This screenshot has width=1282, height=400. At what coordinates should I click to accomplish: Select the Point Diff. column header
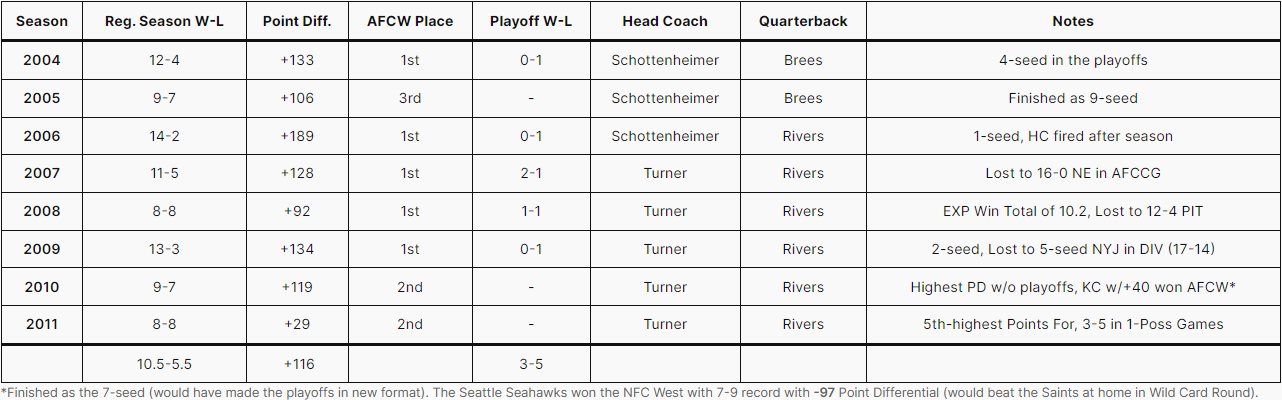[297, 21]
